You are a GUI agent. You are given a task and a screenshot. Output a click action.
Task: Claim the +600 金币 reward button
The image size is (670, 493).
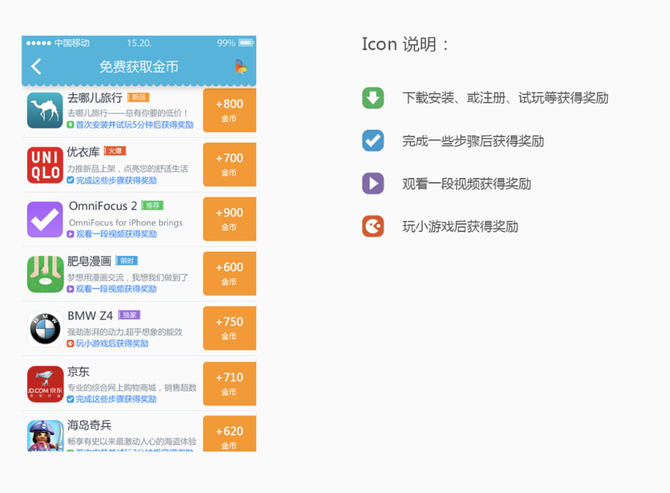(229, 274)
